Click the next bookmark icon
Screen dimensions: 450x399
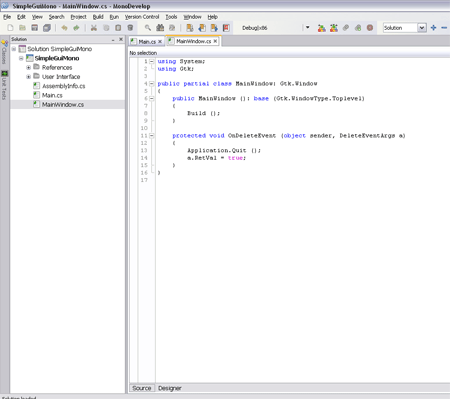click(214, 28)
